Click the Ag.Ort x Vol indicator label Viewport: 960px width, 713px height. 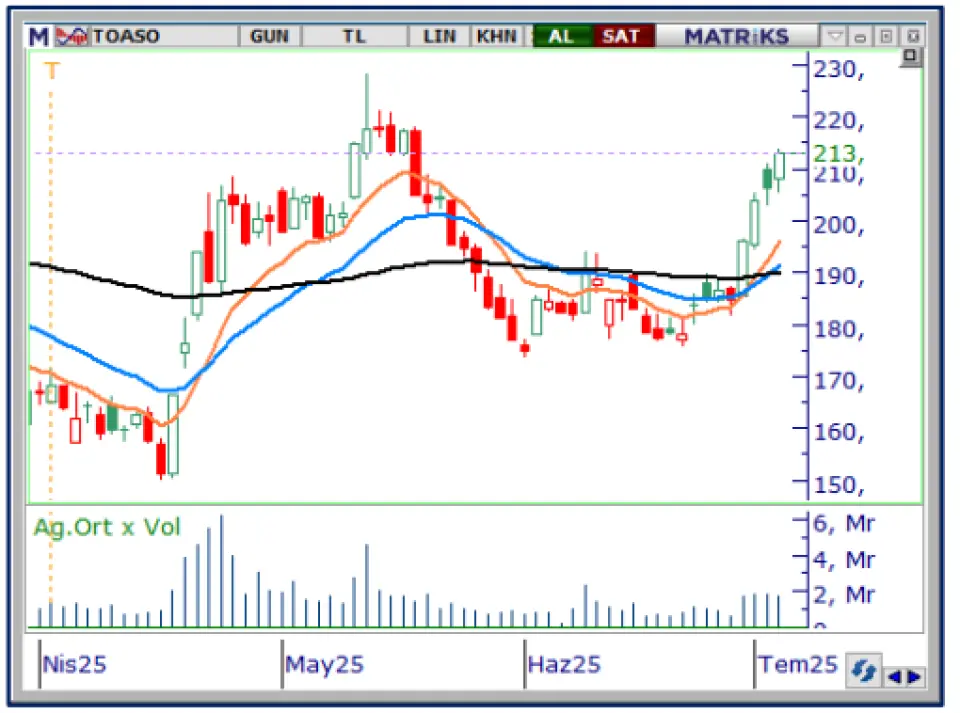coord(107,527)
